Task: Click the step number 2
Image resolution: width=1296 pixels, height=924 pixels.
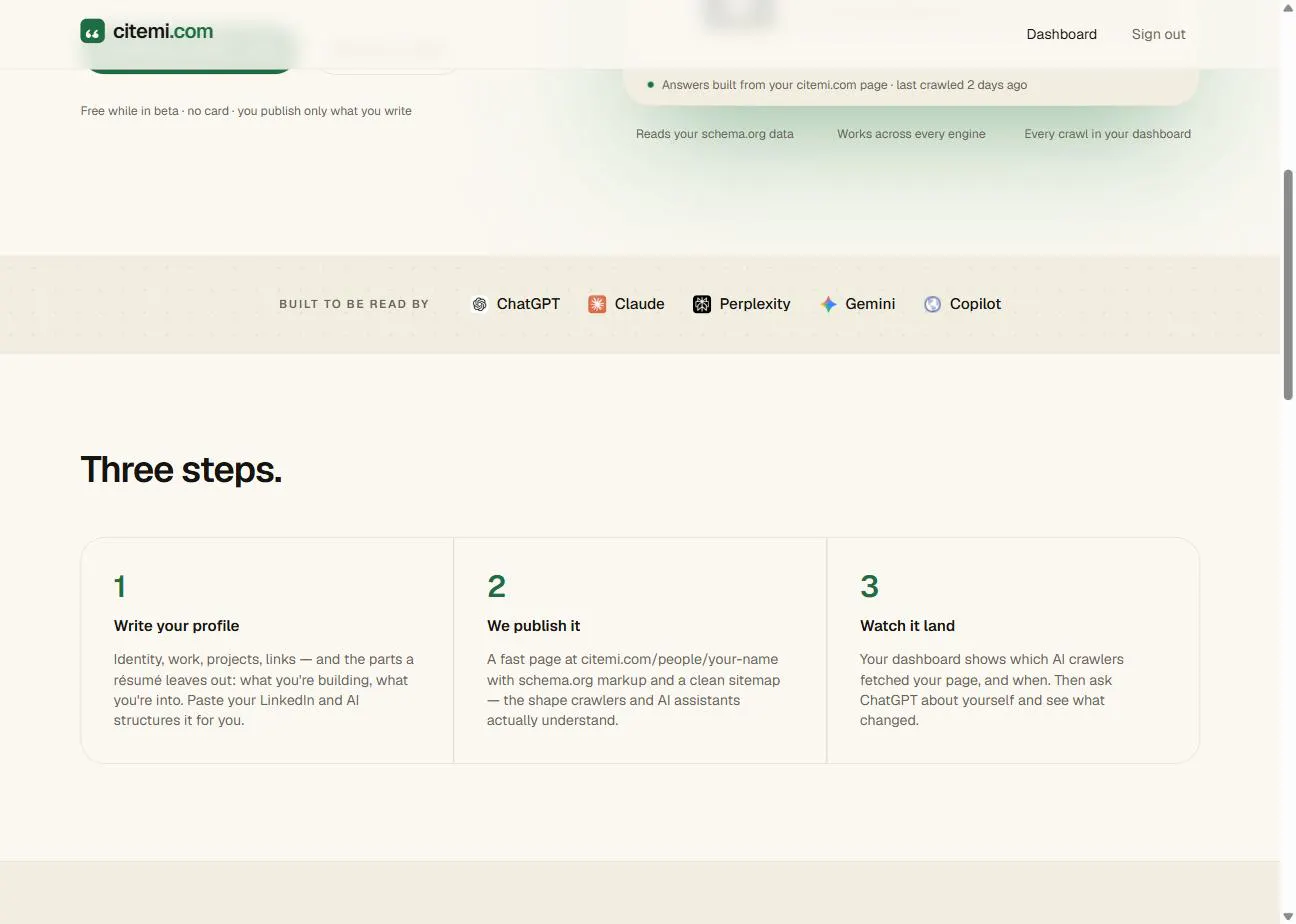Action: point(496,586)
